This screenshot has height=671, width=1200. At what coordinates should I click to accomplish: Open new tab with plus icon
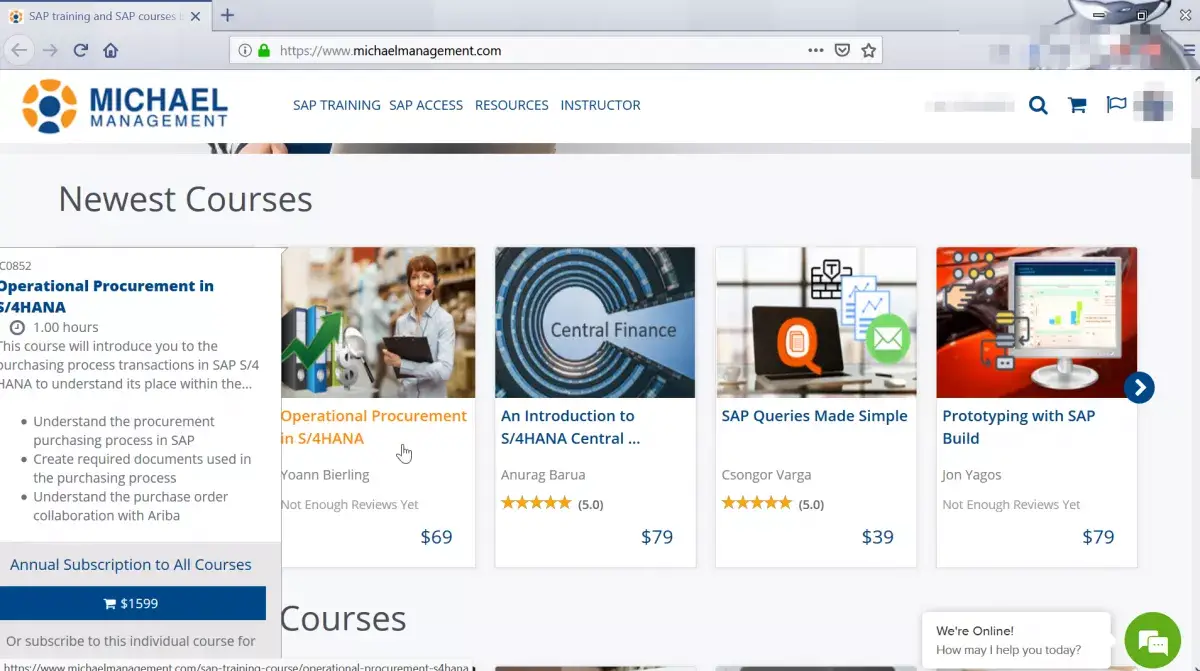(x=227, y=15)
